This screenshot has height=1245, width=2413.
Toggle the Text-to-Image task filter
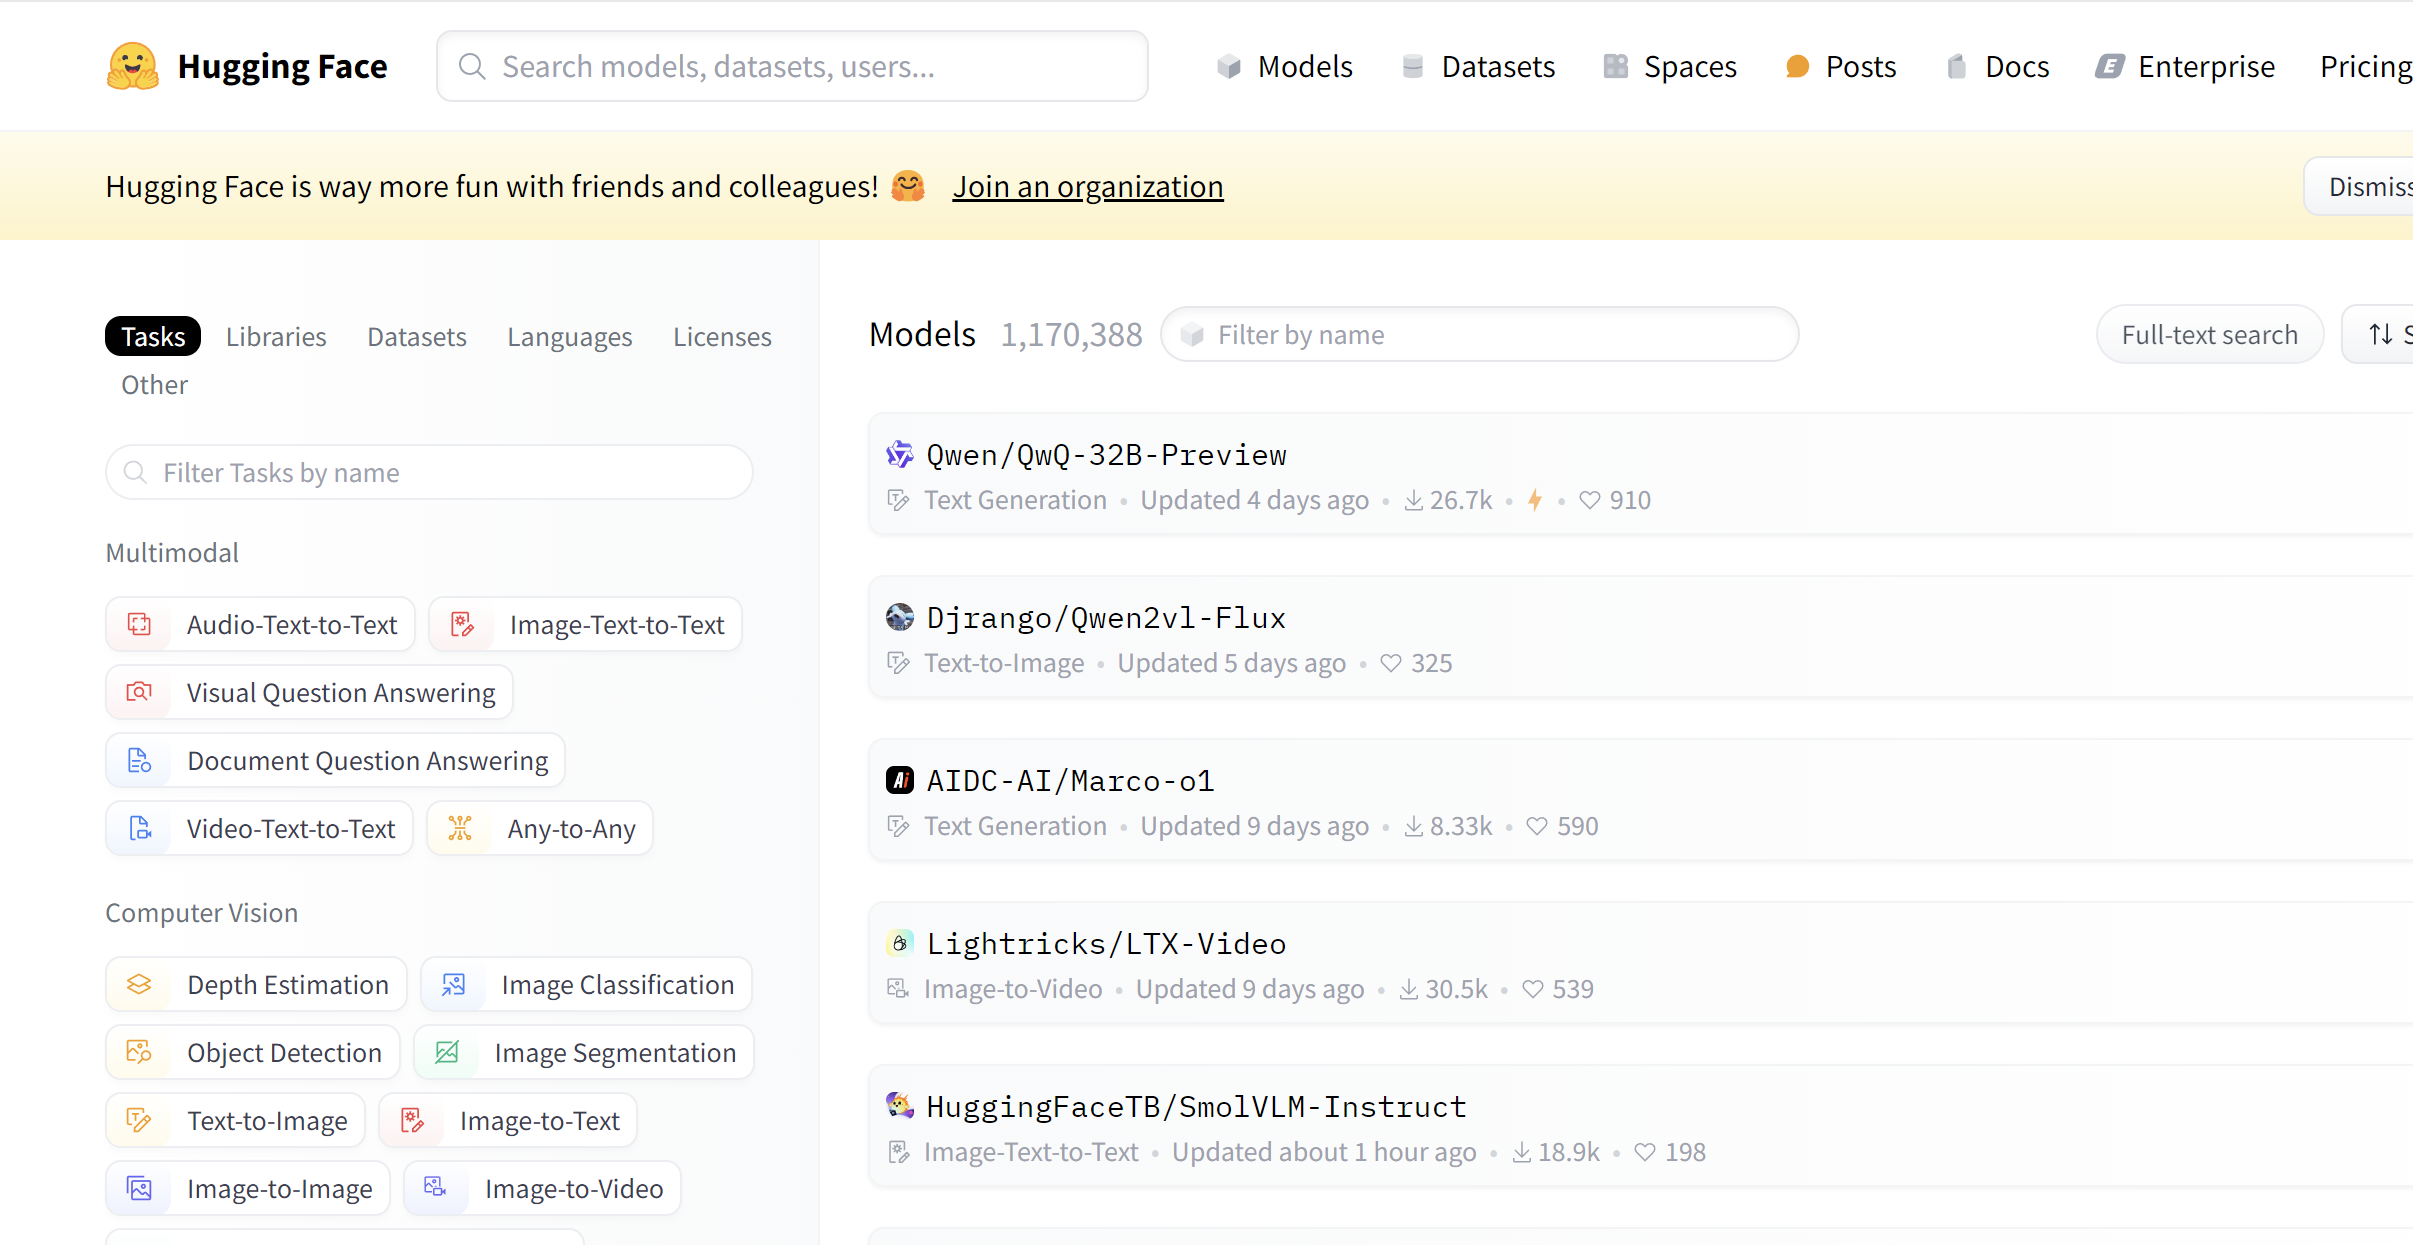point(235,1120)
